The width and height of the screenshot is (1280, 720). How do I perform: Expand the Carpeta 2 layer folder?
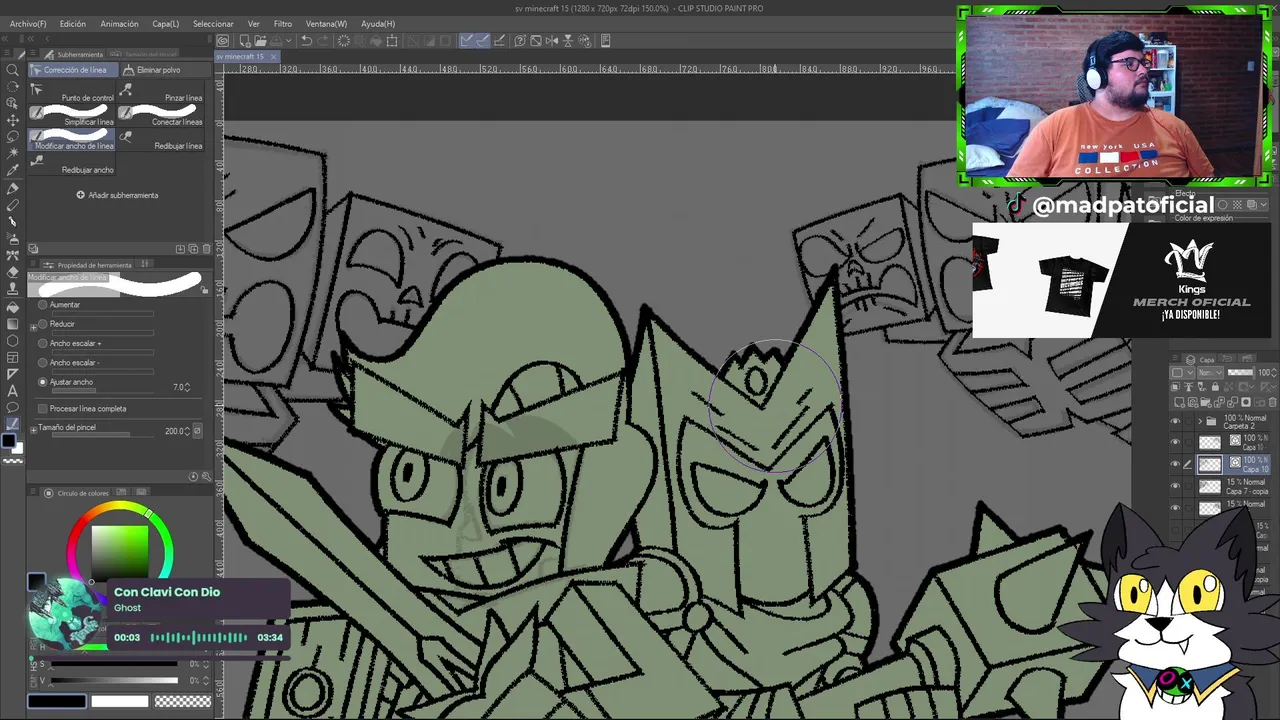click(1200, 421)
